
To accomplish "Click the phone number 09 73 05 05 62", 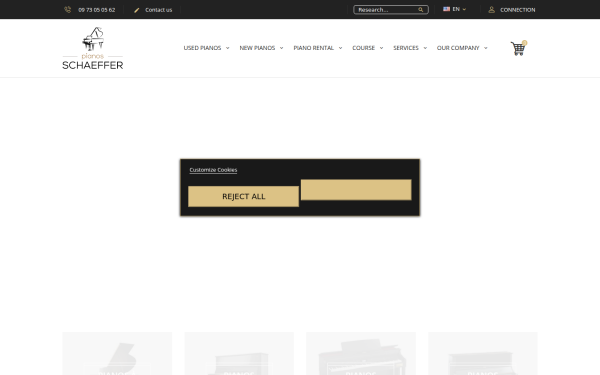I will click(96, 10).
